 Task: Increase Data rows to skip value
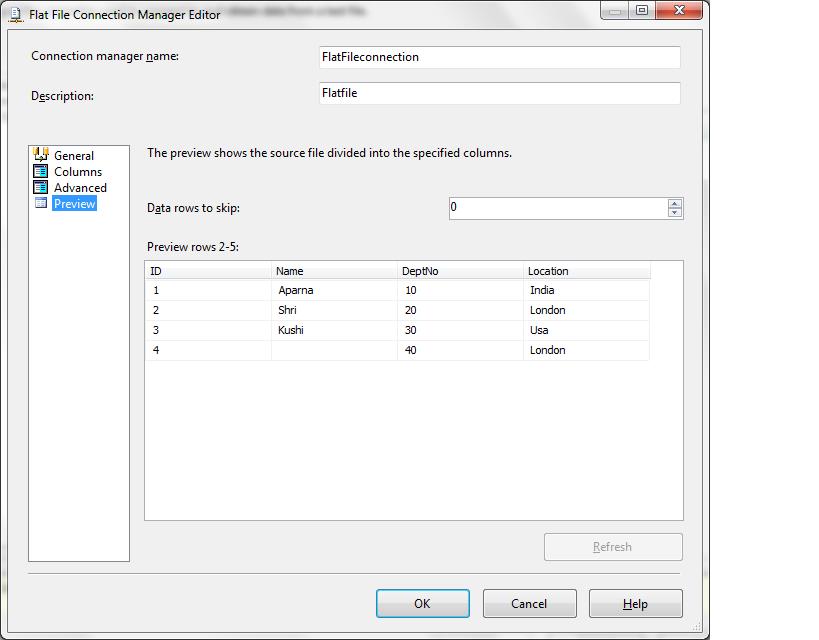[675, 204]
